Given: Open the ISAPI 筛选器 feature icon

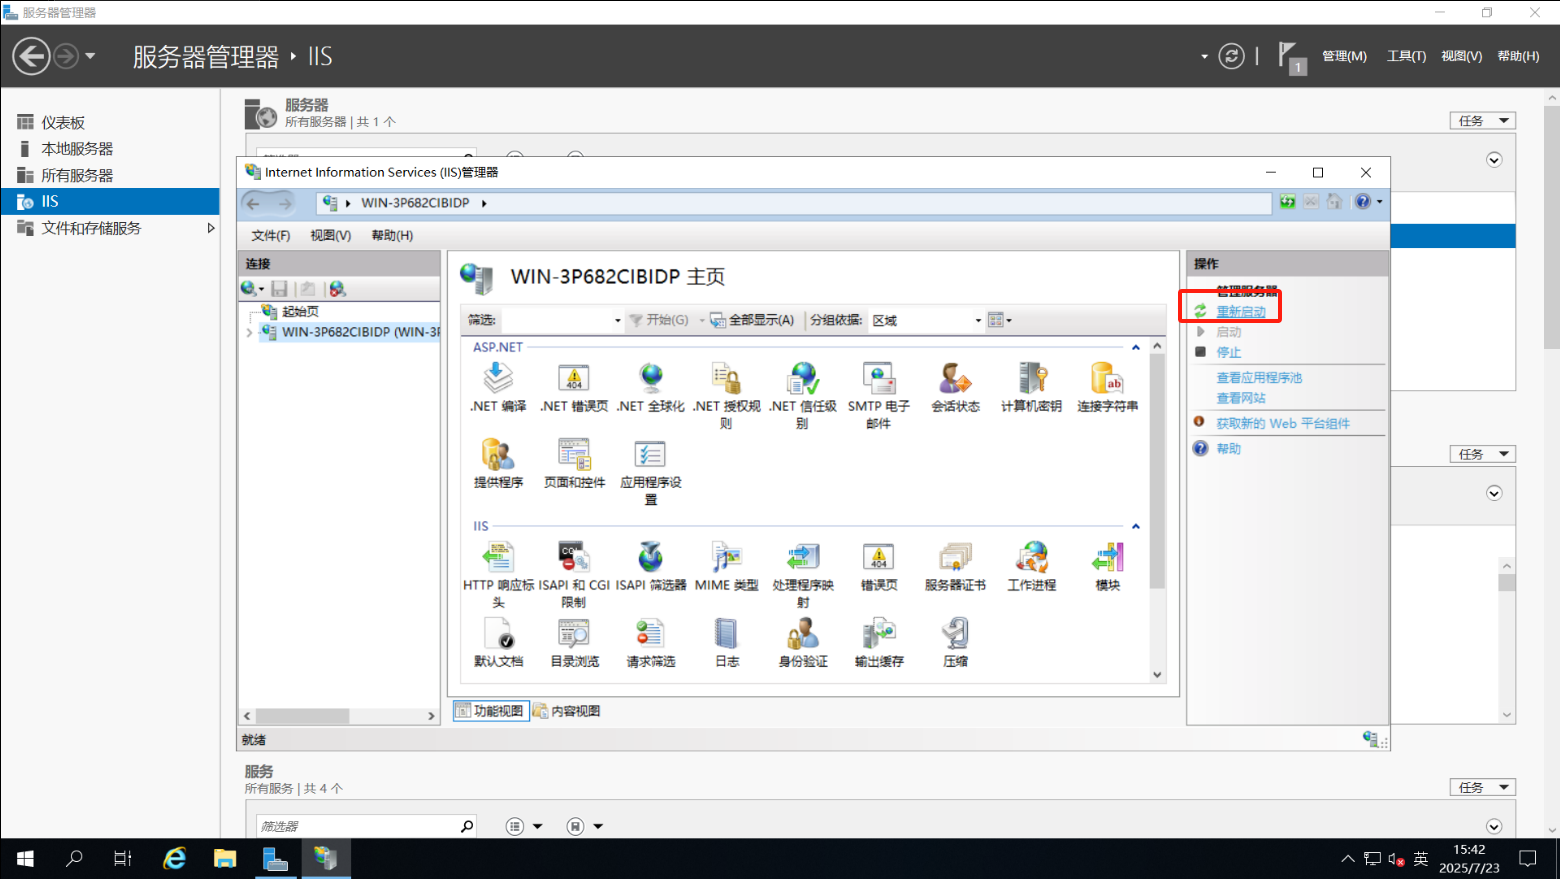Looking at the screenshot, I should (x=651, y=557).
